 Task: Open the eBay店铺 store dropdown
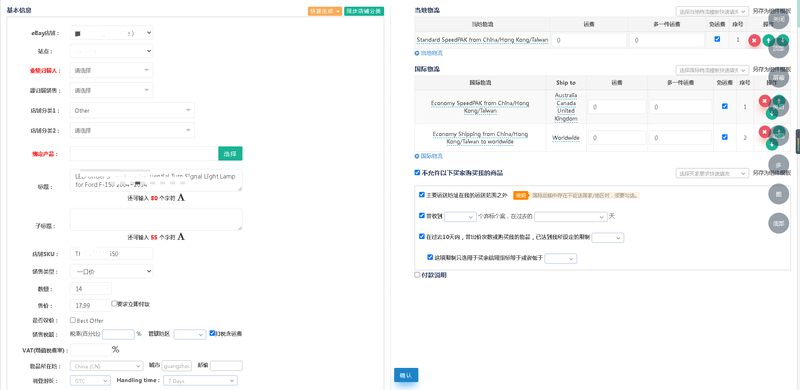click(111, 33)
